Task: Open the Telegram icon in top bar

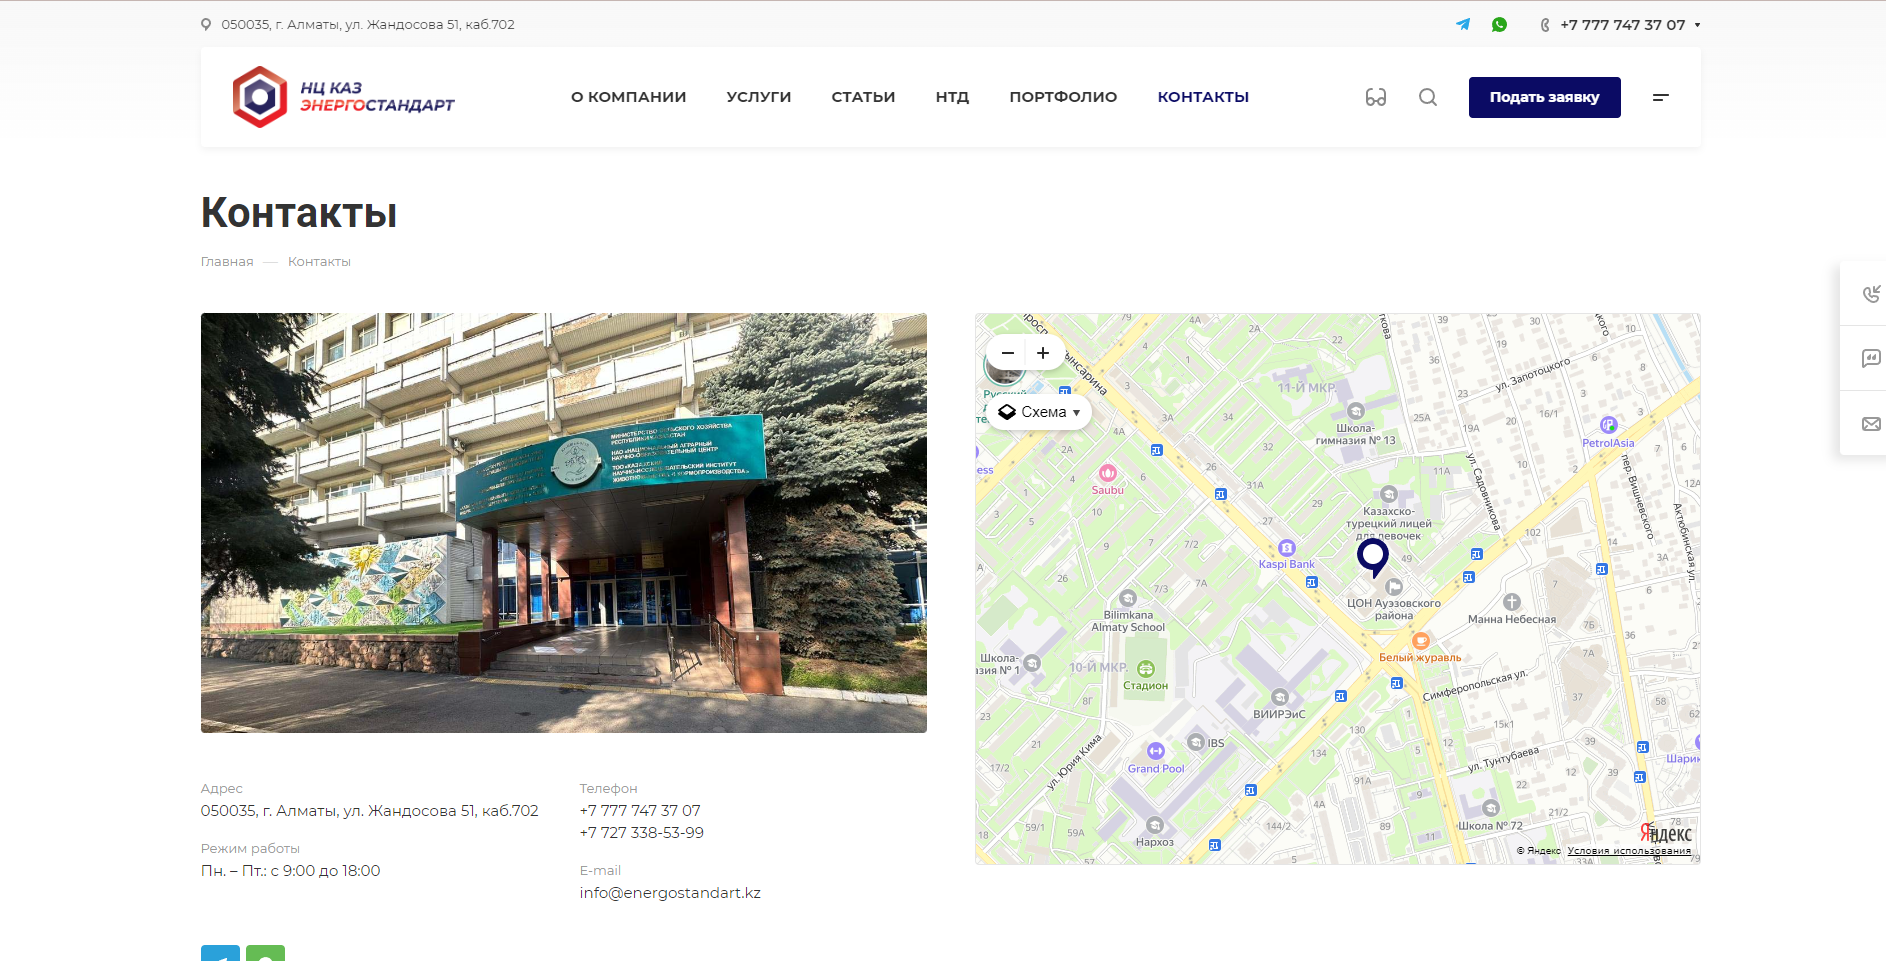Action: coord(1463,24)
